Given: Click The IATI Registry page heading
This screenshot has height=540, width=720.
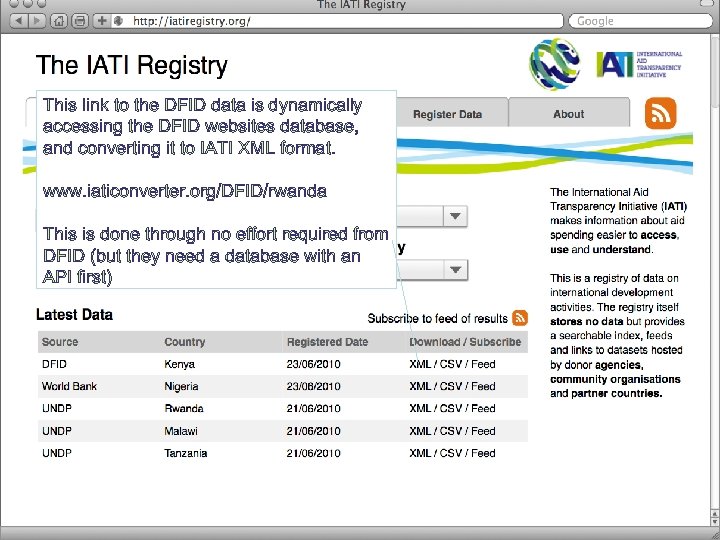Looking at the screenshot, I should [132, 65].
